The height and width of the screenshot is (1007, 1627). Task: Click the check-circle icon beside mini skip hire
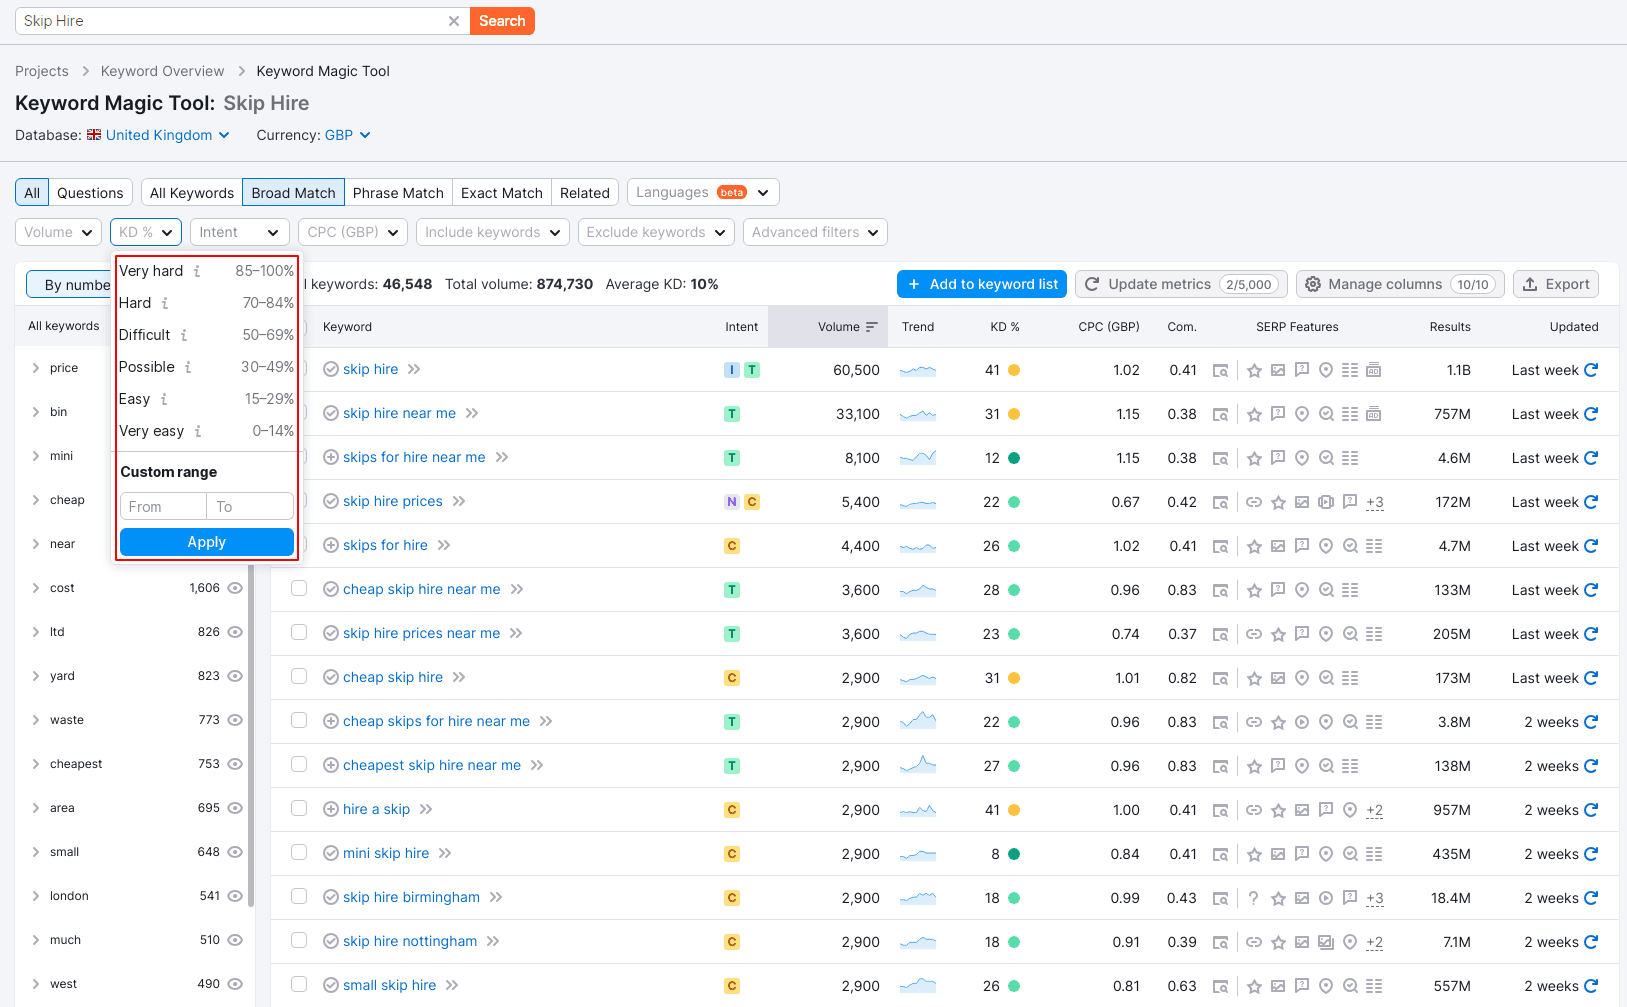(x=331, y=853)
